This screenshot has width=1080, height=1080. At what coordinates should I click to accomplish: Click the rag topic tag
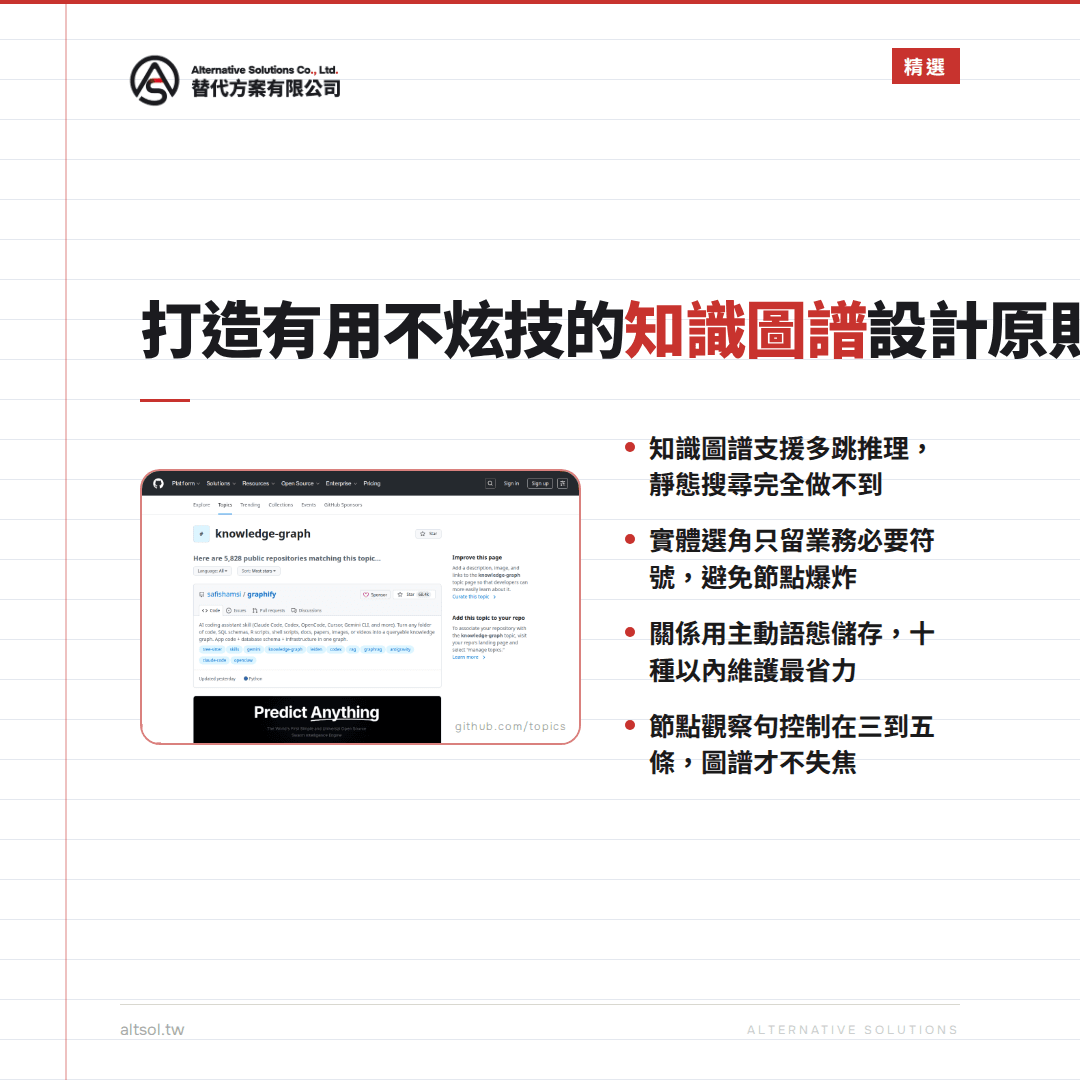click(353, 650)
